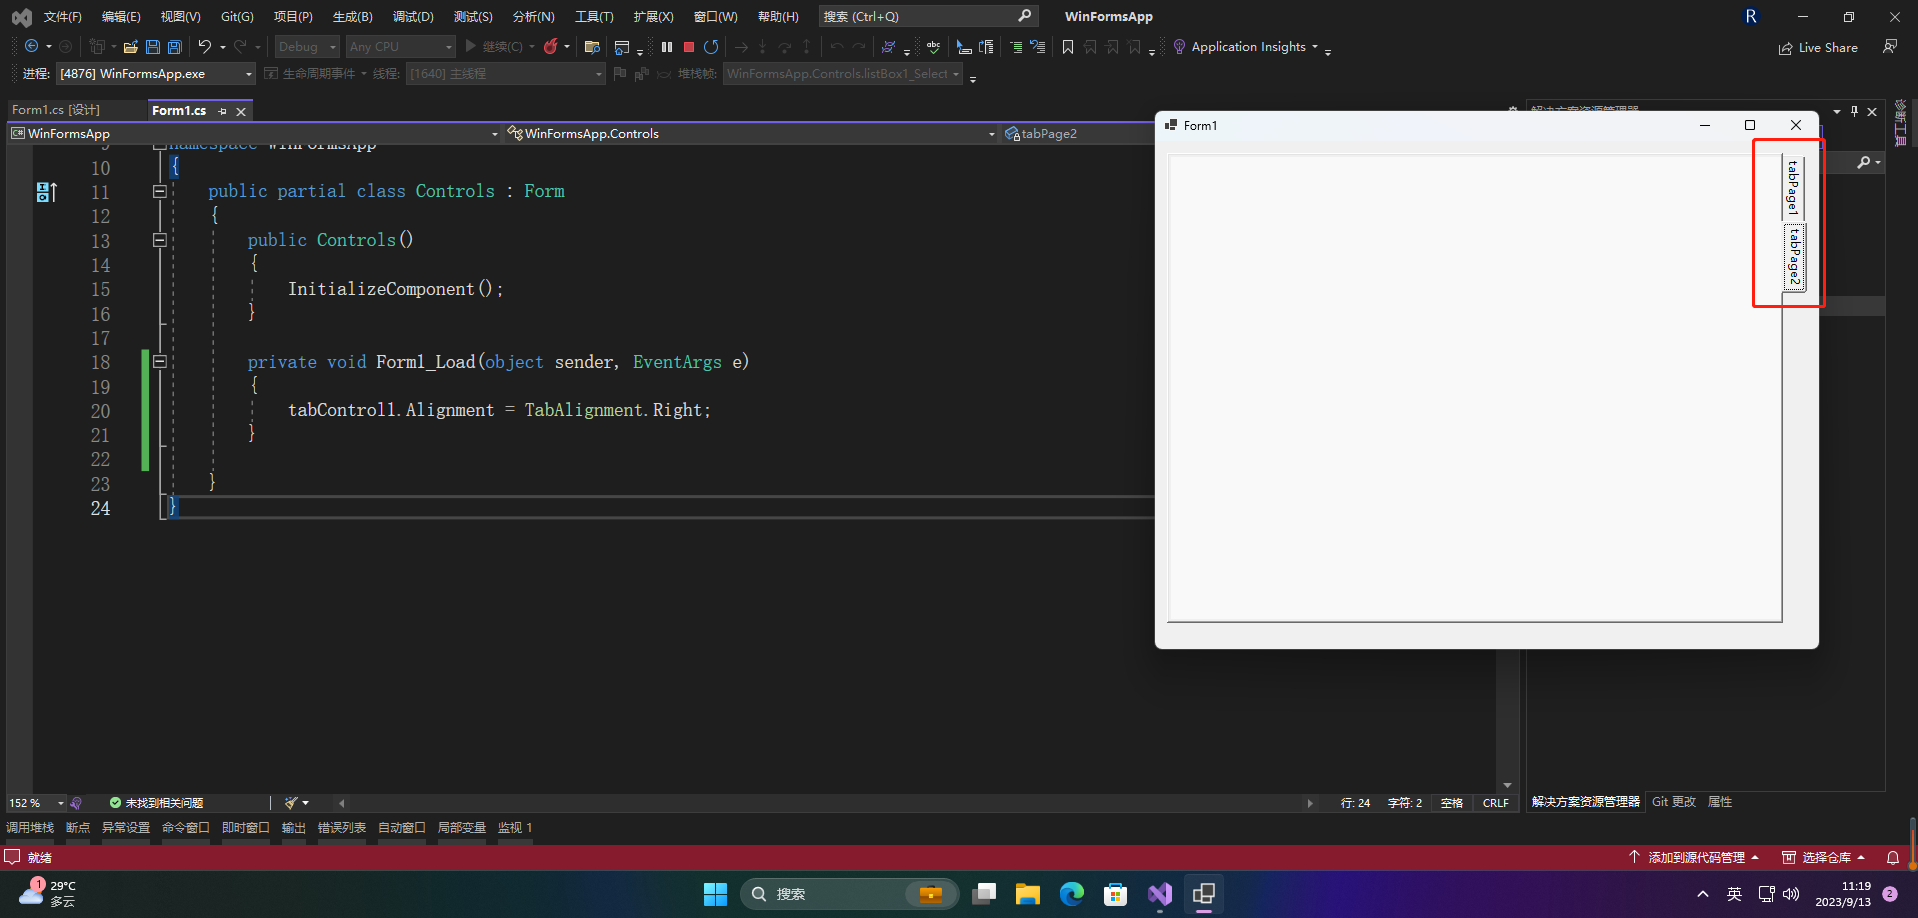Image resolution: width=1918 pixels, height=918 pixels.
Task: Open the thread dropdown showing [1640]
Action: 506,73
